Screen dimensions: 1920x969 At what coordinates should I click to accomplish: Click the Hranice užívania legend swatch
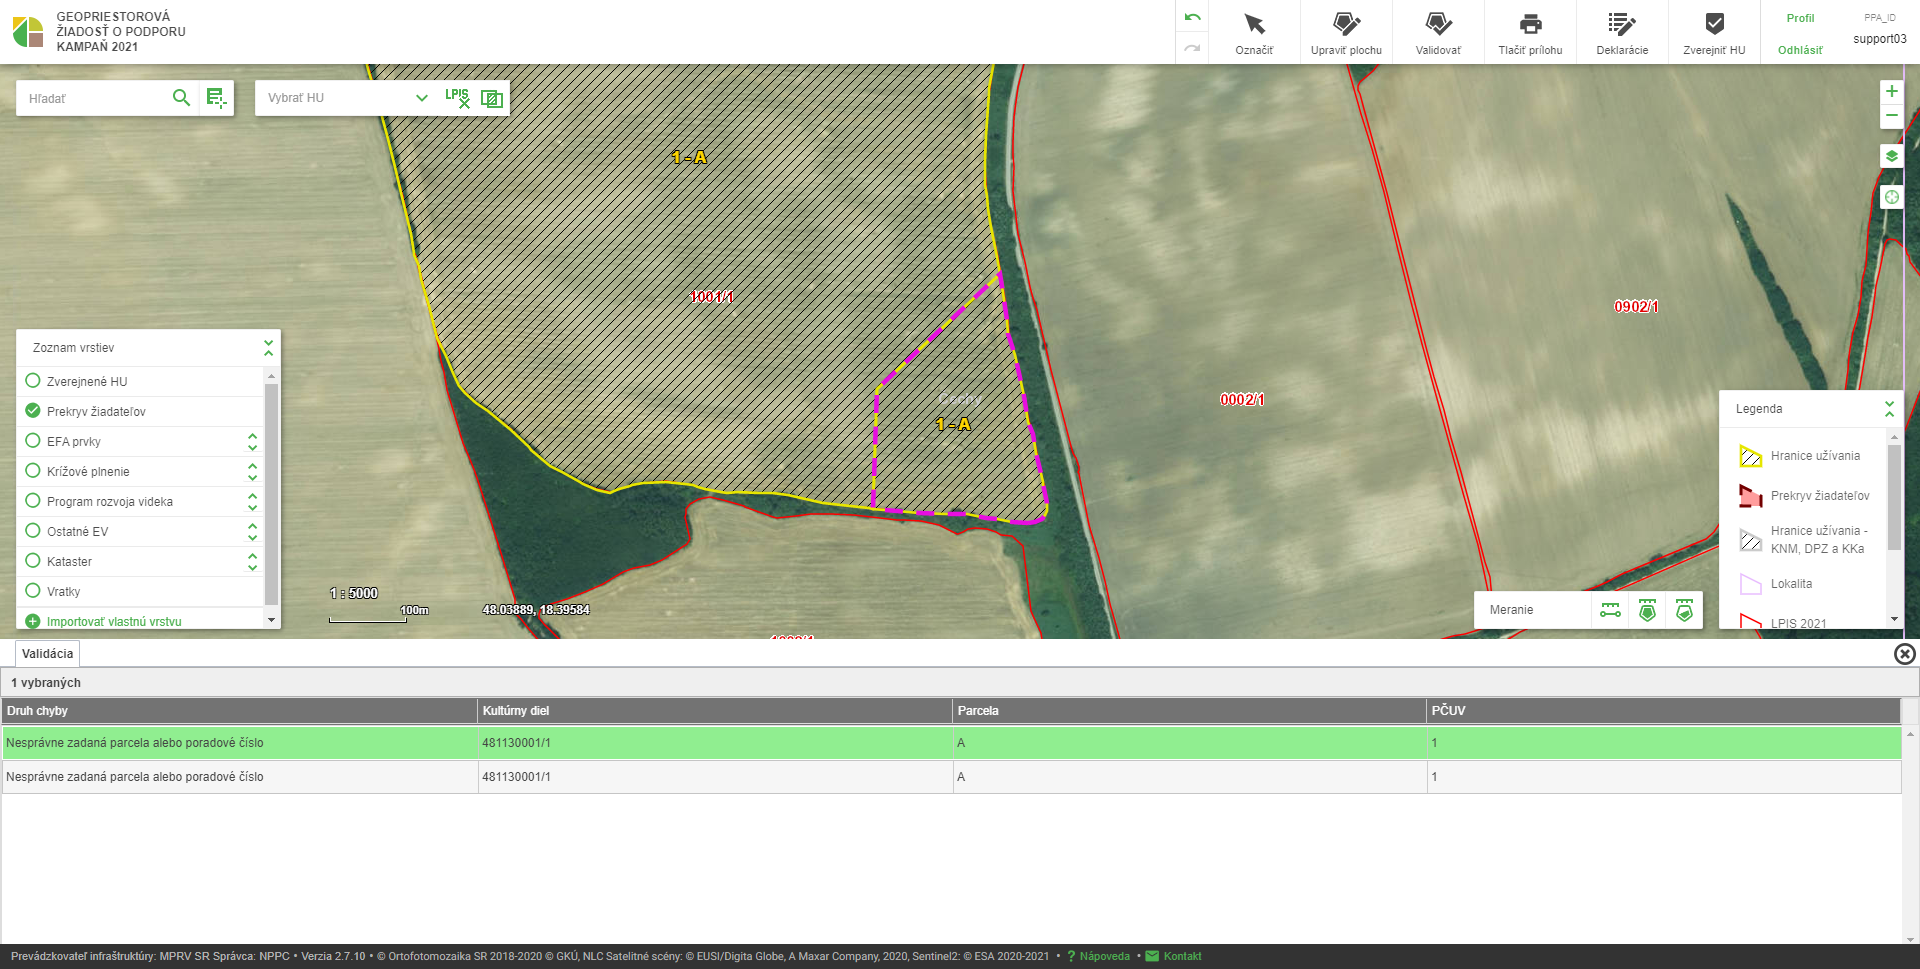pyautogui.click(x=1750, y=456)
